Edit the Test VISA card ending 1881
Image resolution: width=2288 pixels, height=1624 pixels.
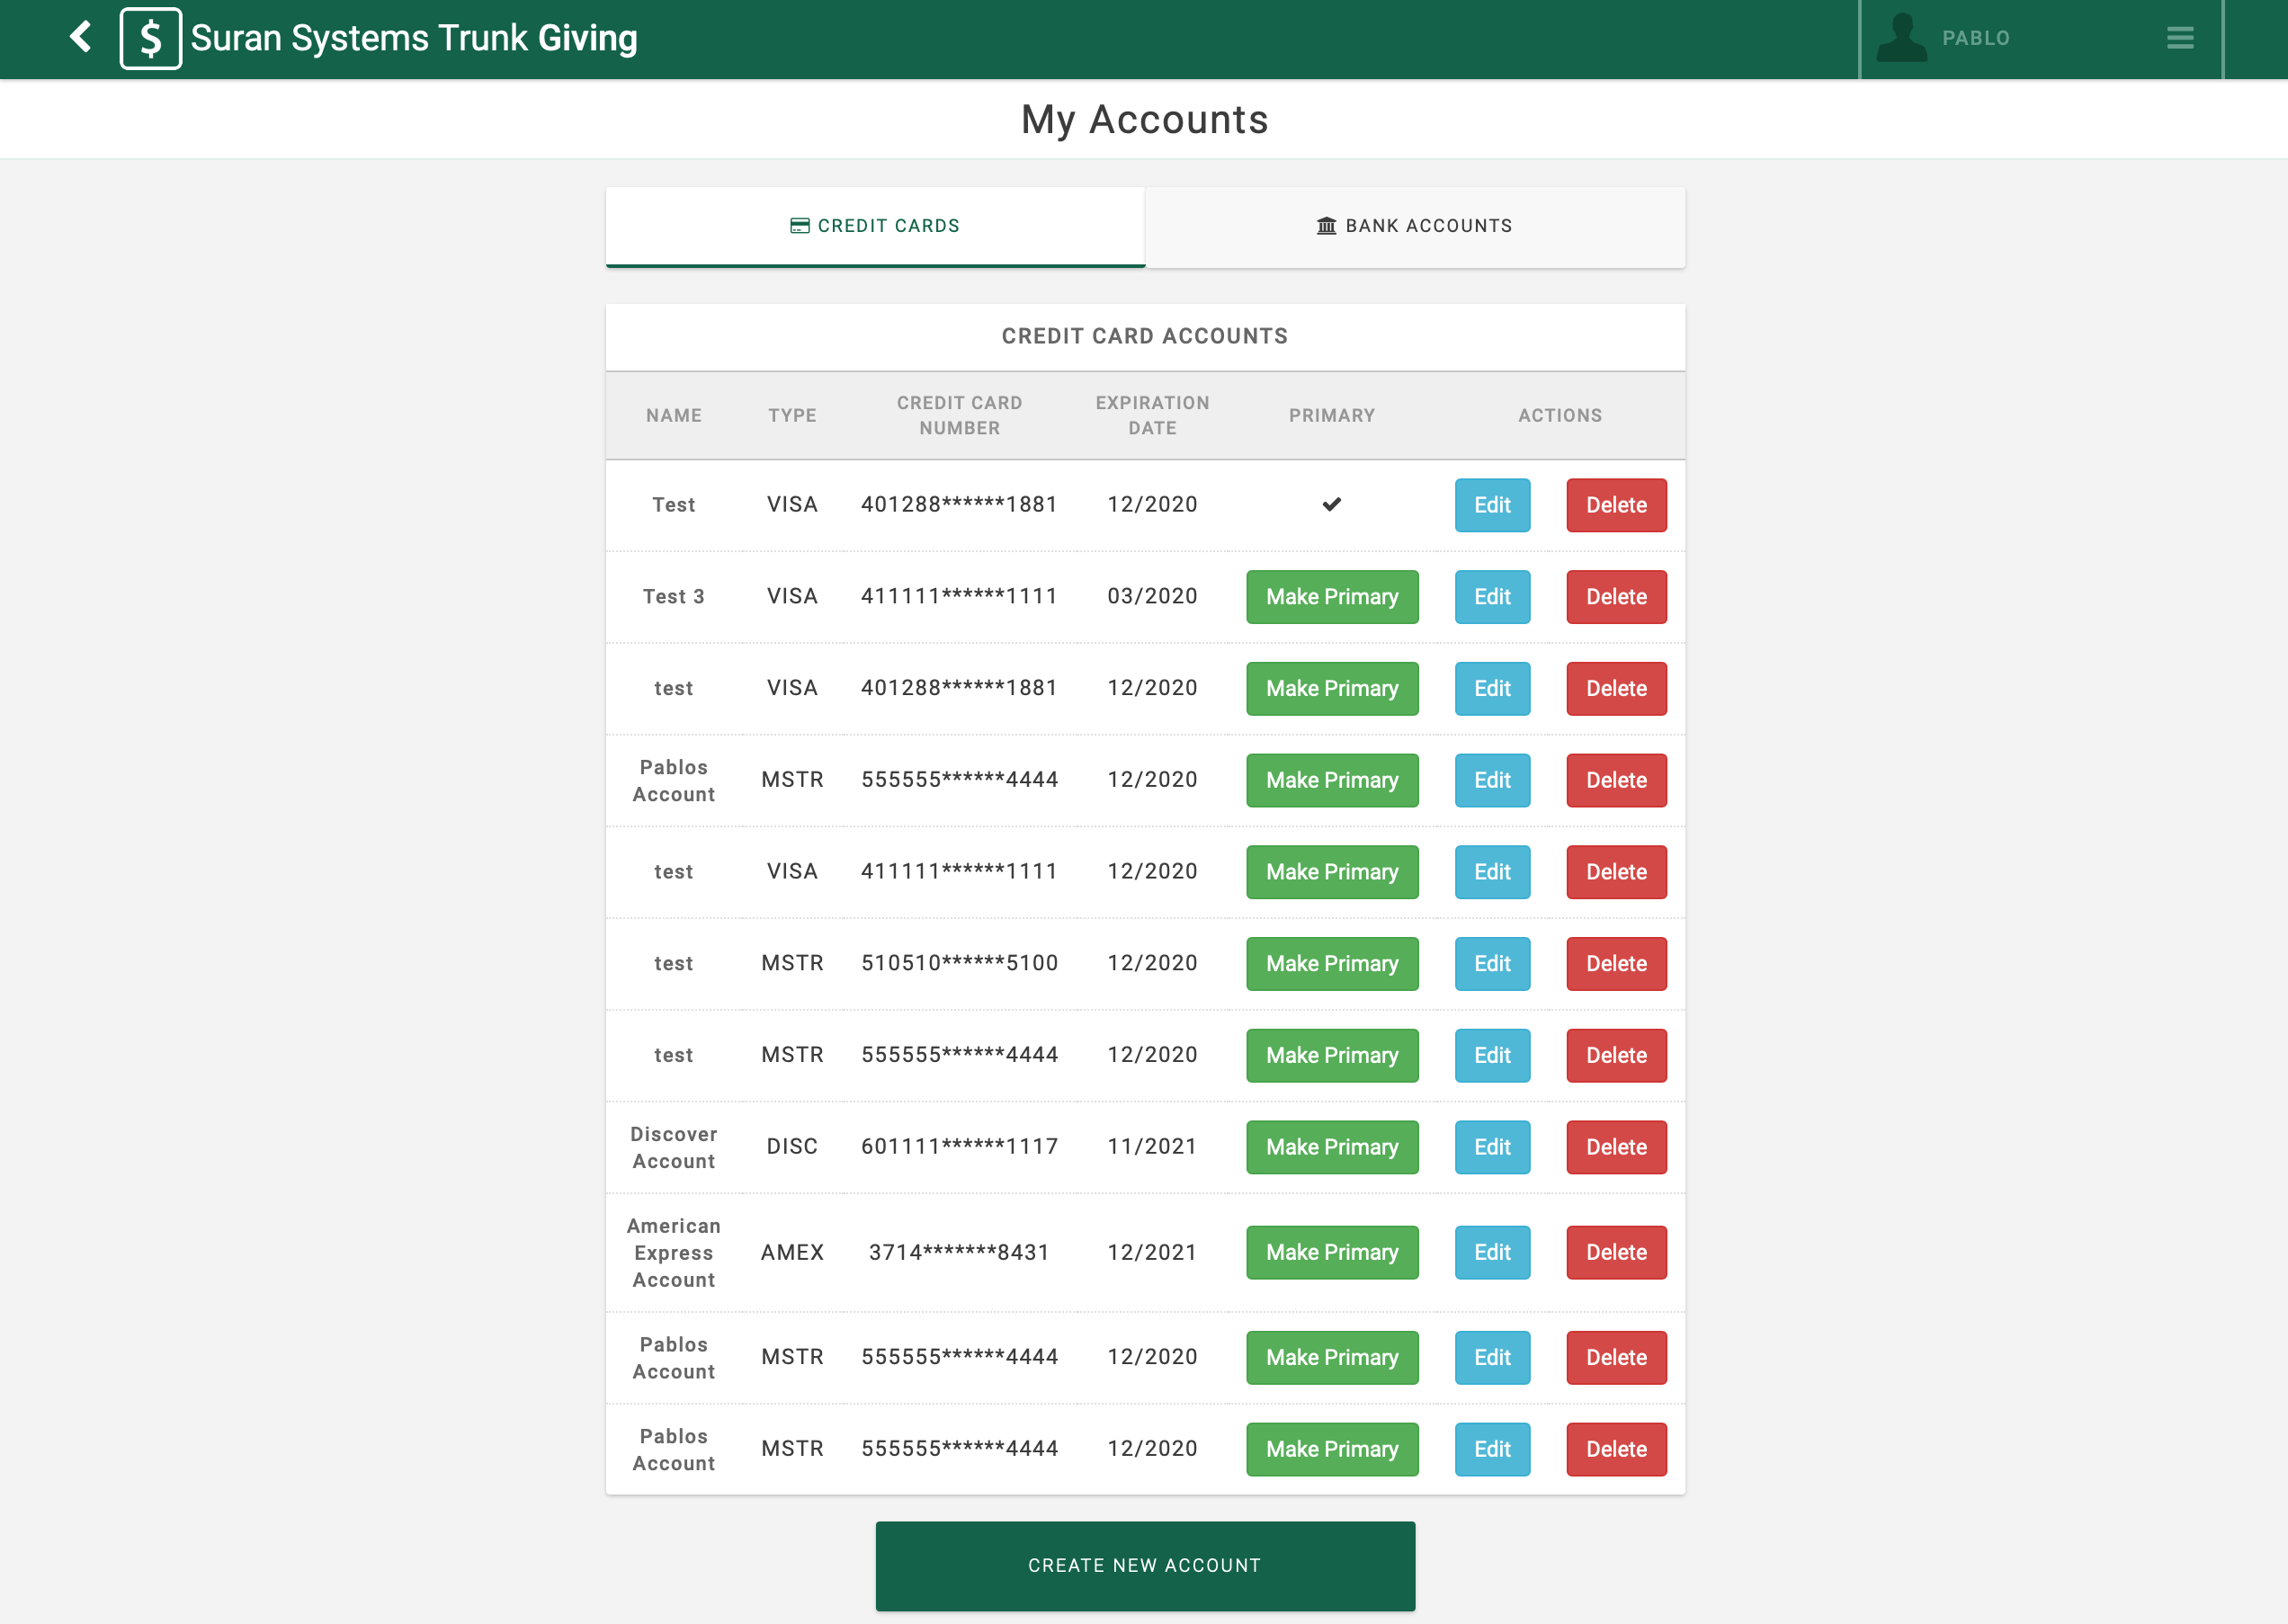1491,505
